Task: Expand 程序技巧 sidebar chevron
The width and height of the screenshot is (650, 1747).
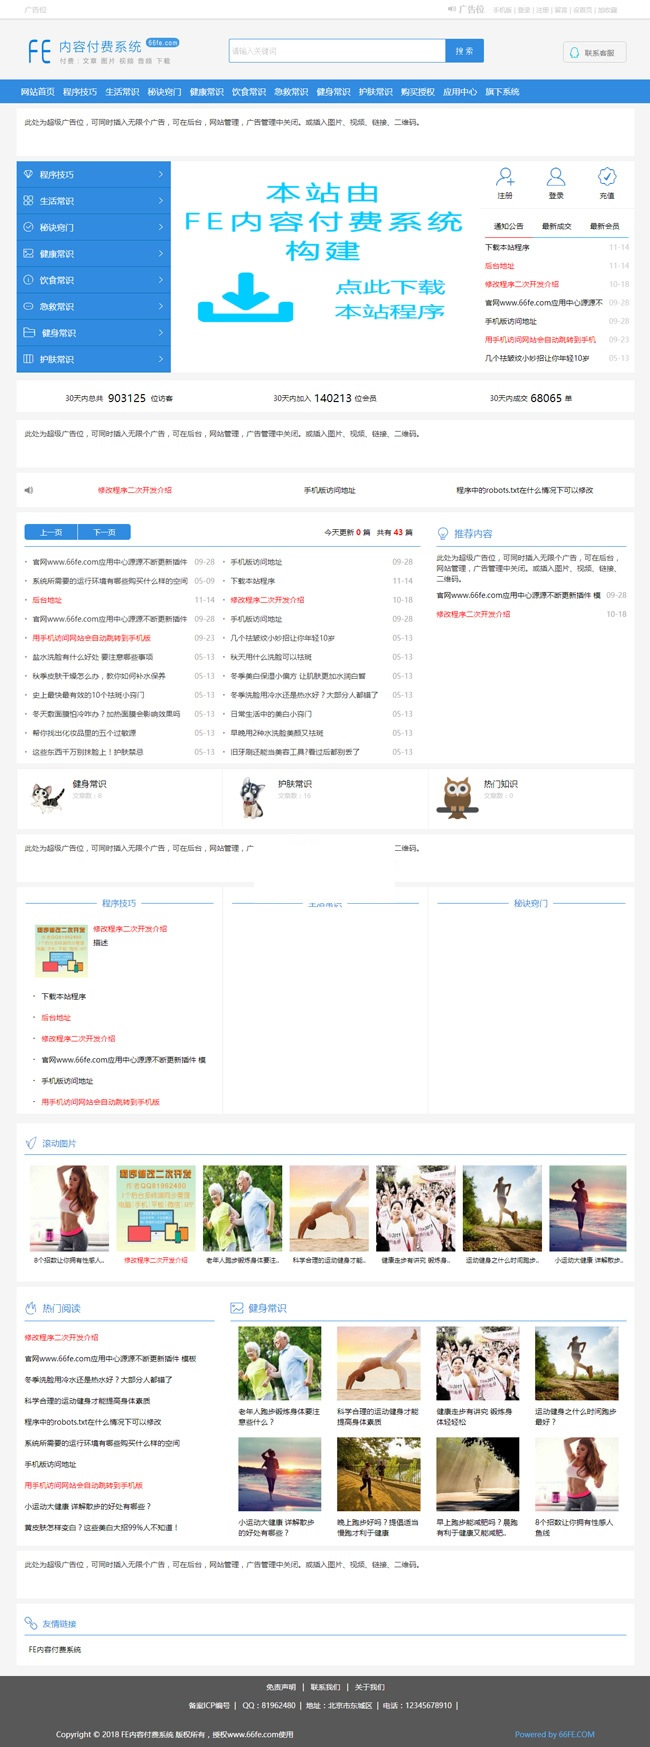Action: tap(160, 174)
